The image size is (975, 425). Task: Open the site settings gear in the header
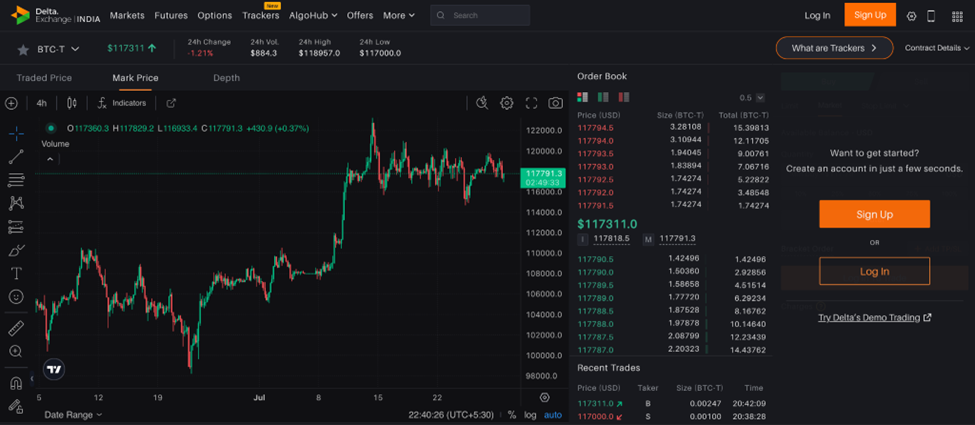(912, 16)
